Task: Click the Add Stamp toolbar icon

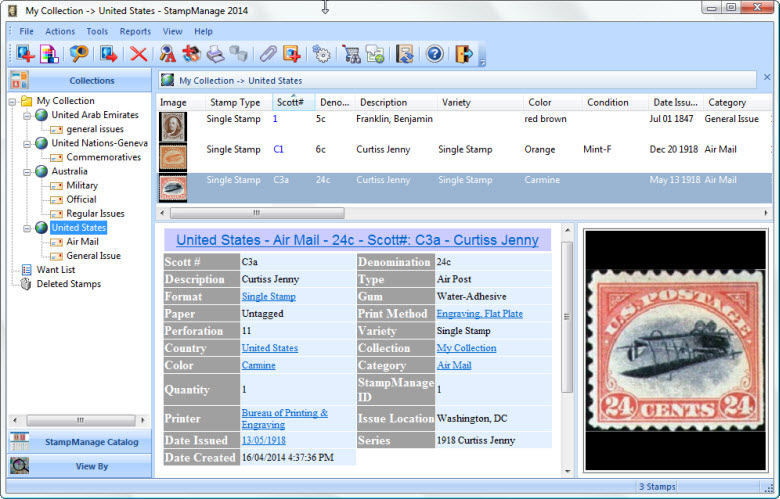Action: click(x=25, y=53)
